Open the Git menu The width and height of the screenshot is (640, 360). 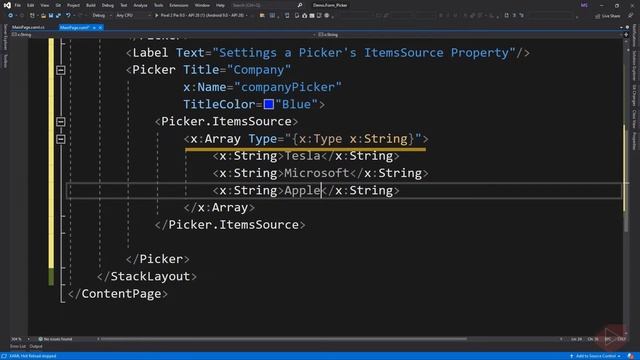(x=58, y=5)
